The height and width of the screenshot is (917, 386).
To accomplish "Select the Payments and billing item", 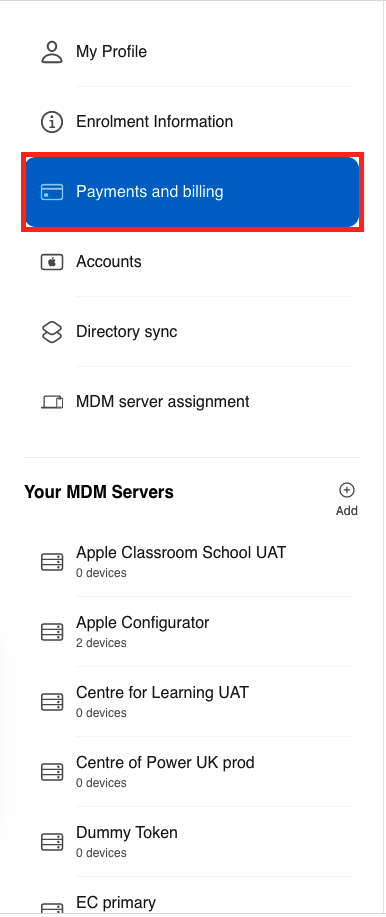I will (x=191, y=192).
